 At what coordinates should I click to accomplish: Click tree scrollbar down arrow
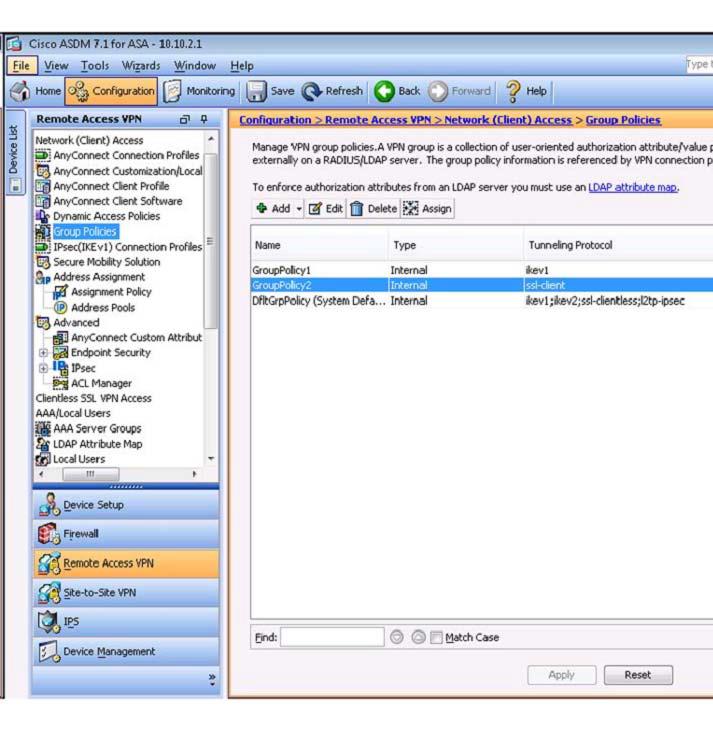(211, 459)
